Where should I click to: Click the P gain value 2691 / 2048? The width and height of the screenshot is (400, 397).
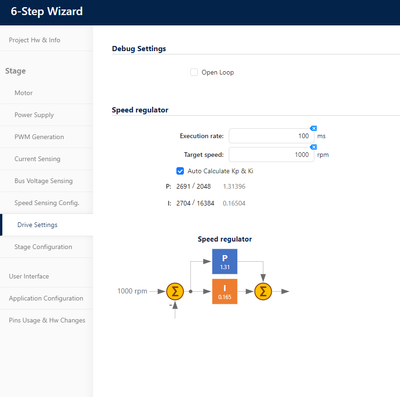point(193,186)
